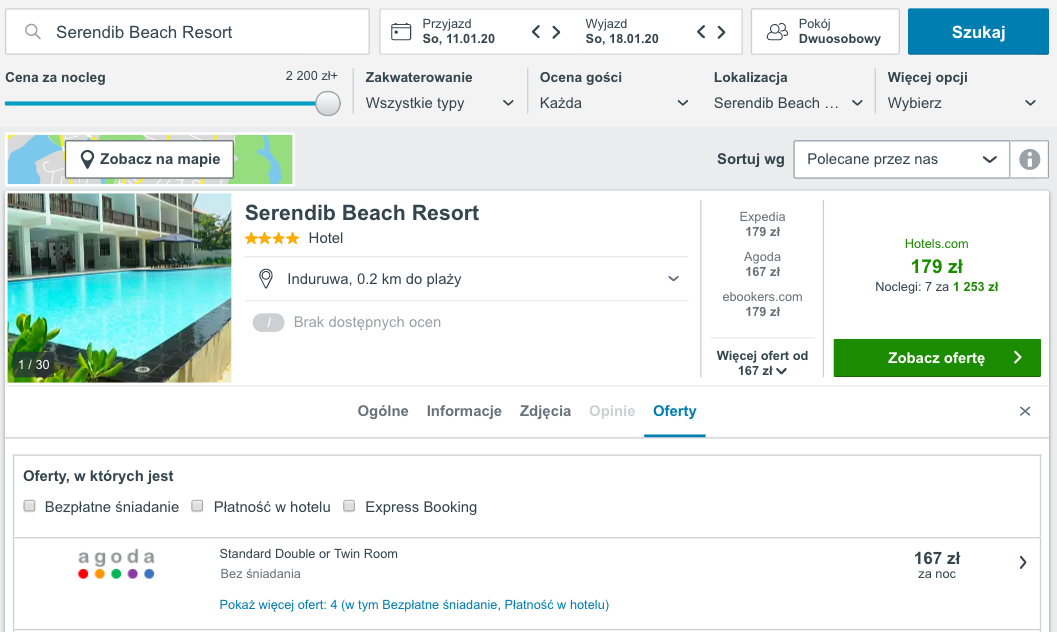Move arrival date to previous day
Screen dimensions: 1057x632
point(536,32)
